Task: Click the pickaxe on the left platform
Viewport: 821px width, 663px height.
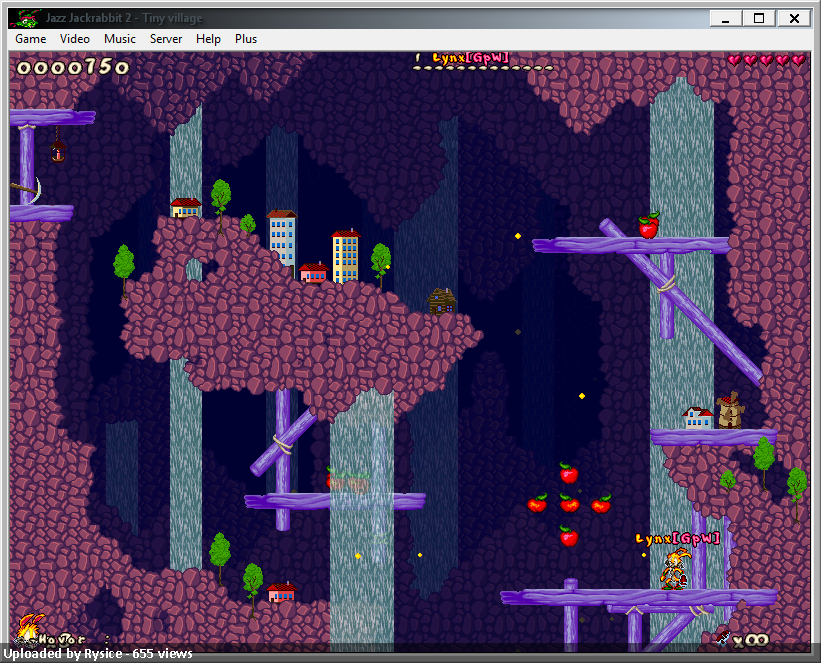Action: [26, 190]
